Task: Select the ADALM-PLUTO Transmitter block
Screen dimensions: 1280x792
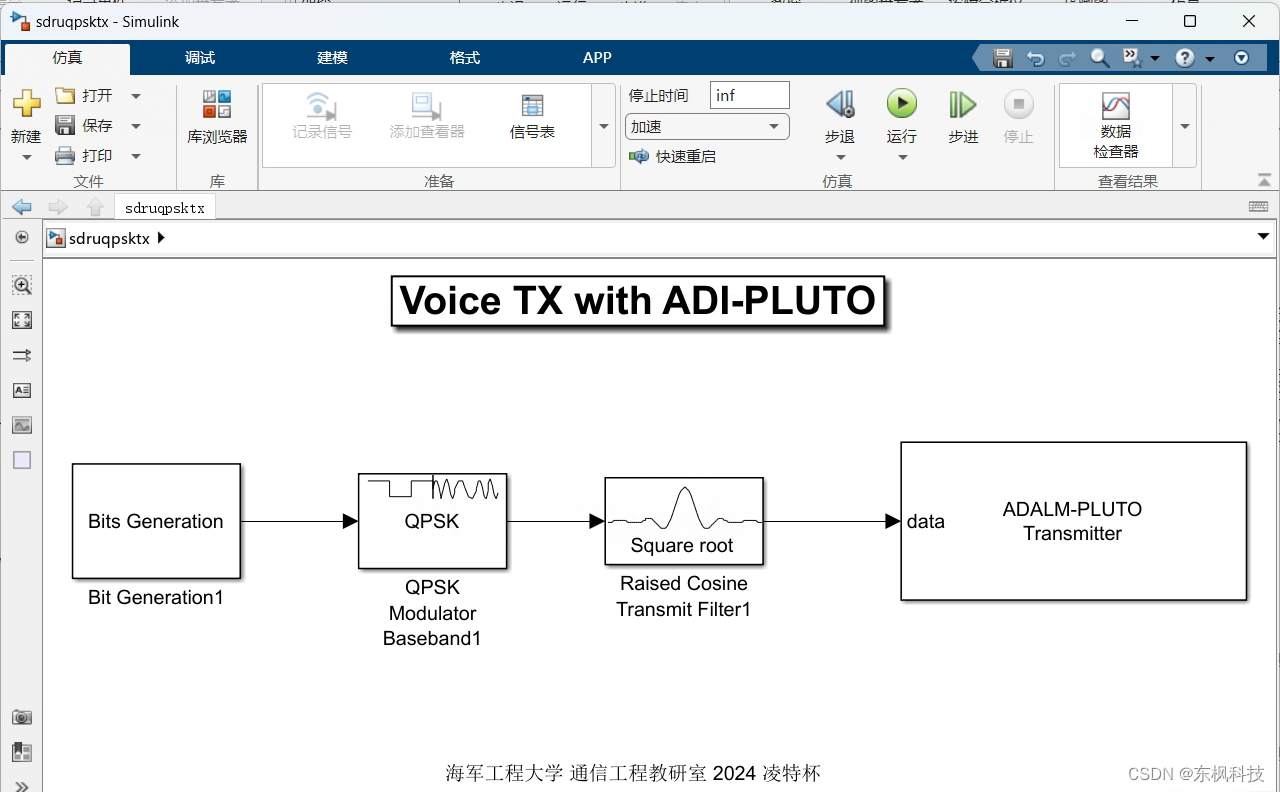Action: click(1073, 521)
